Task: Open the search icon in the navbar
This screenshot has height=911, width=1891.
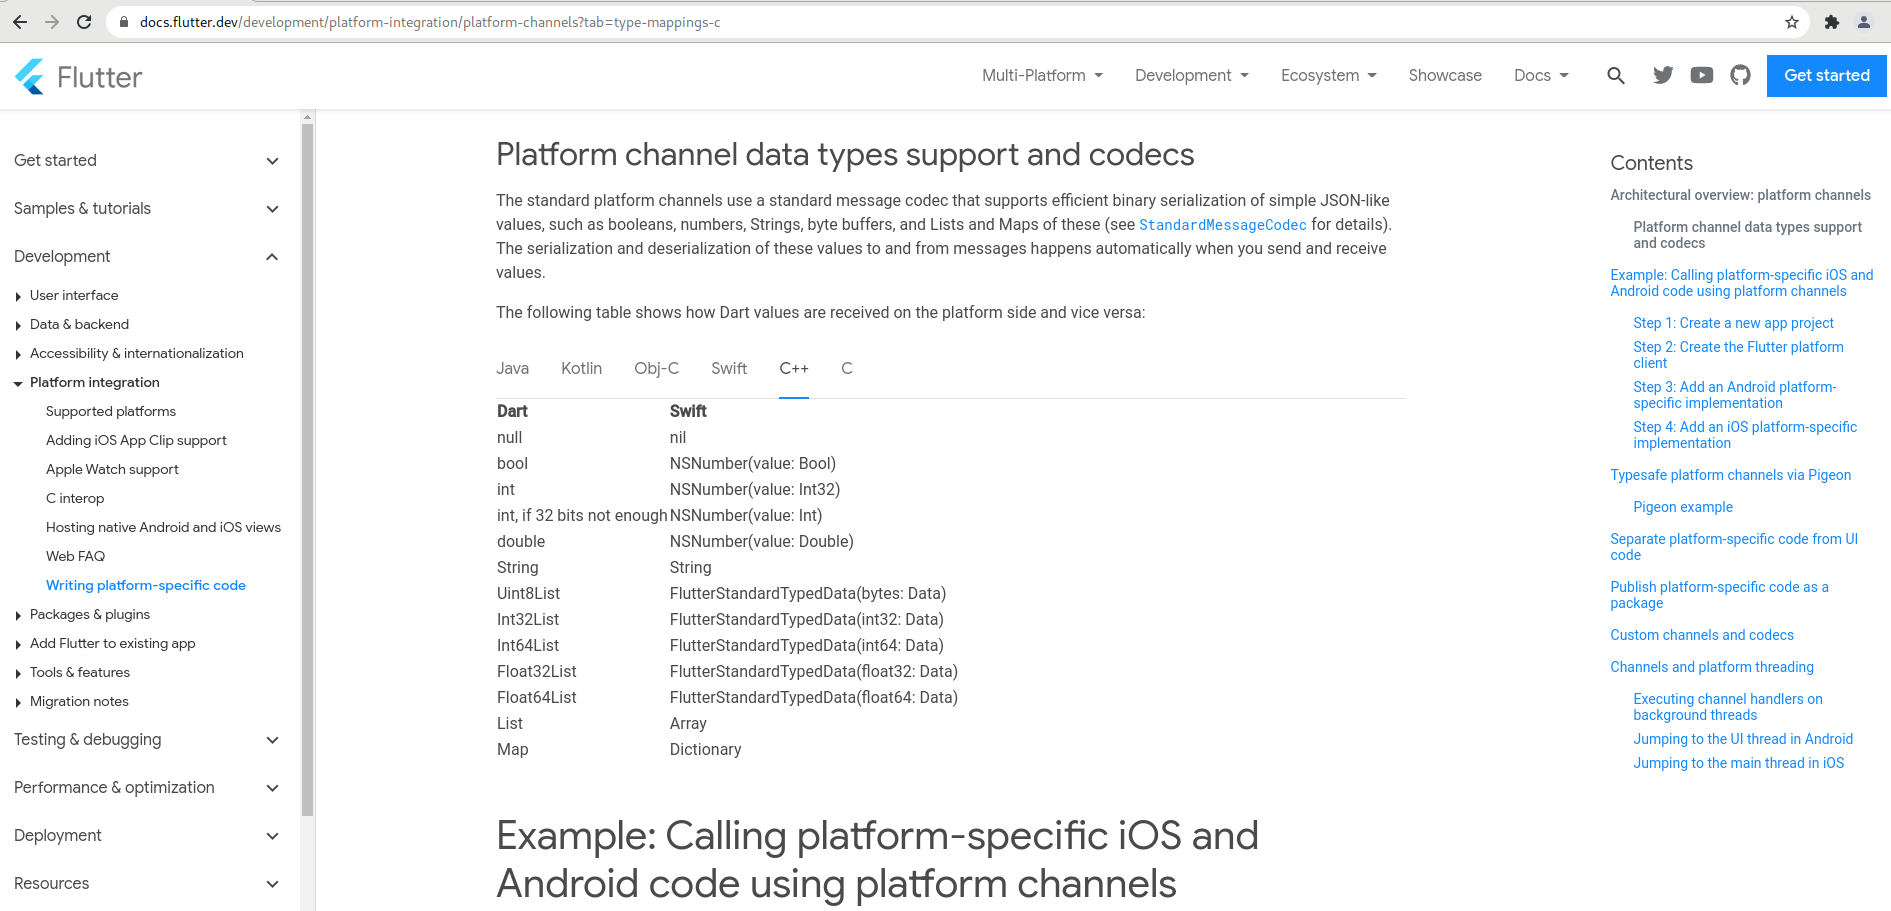Action: (1616, 75)
